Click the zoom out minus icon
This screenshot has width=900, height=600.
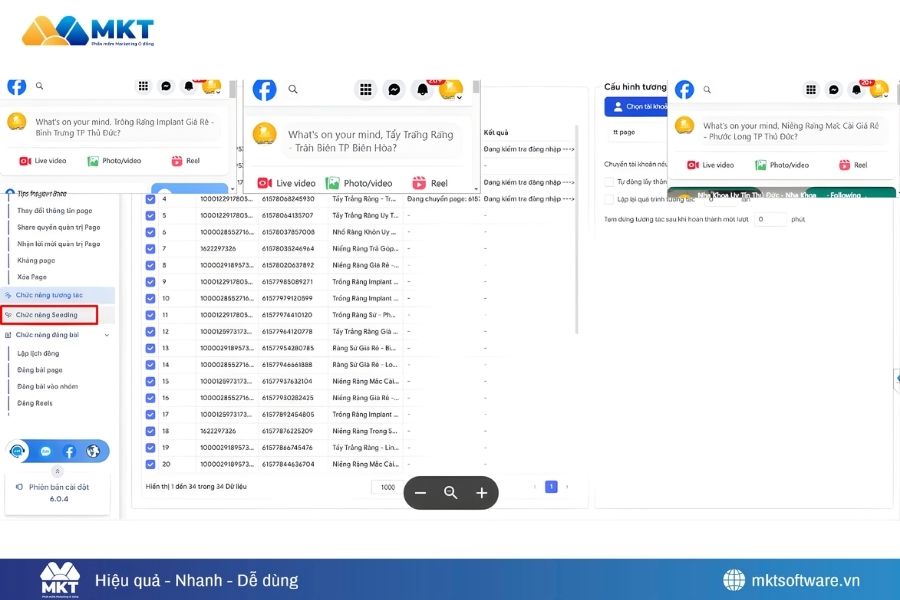(421, 493)
